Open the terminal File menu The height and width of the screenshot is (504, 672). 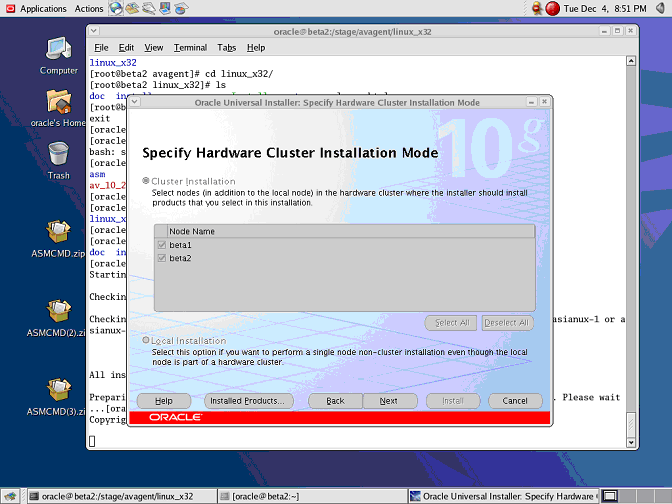(101, 48)
